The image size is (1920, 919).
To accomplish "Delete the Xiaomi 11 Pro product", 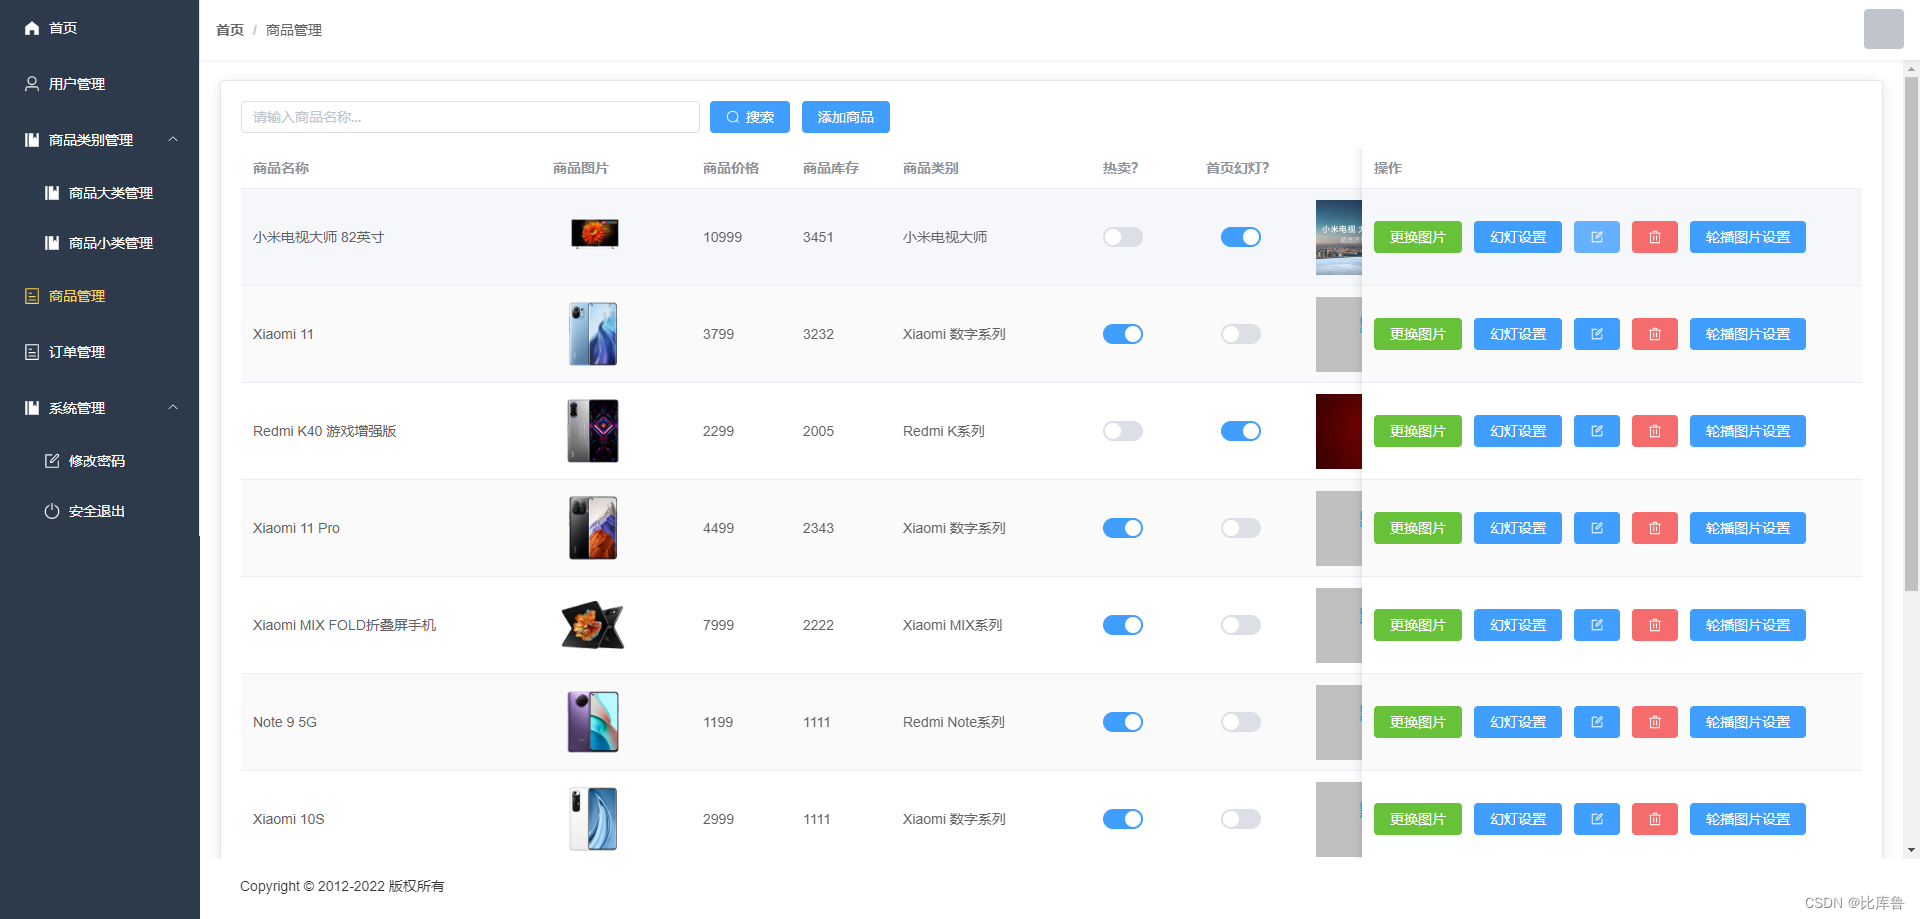I will [x=1655, y=528].
